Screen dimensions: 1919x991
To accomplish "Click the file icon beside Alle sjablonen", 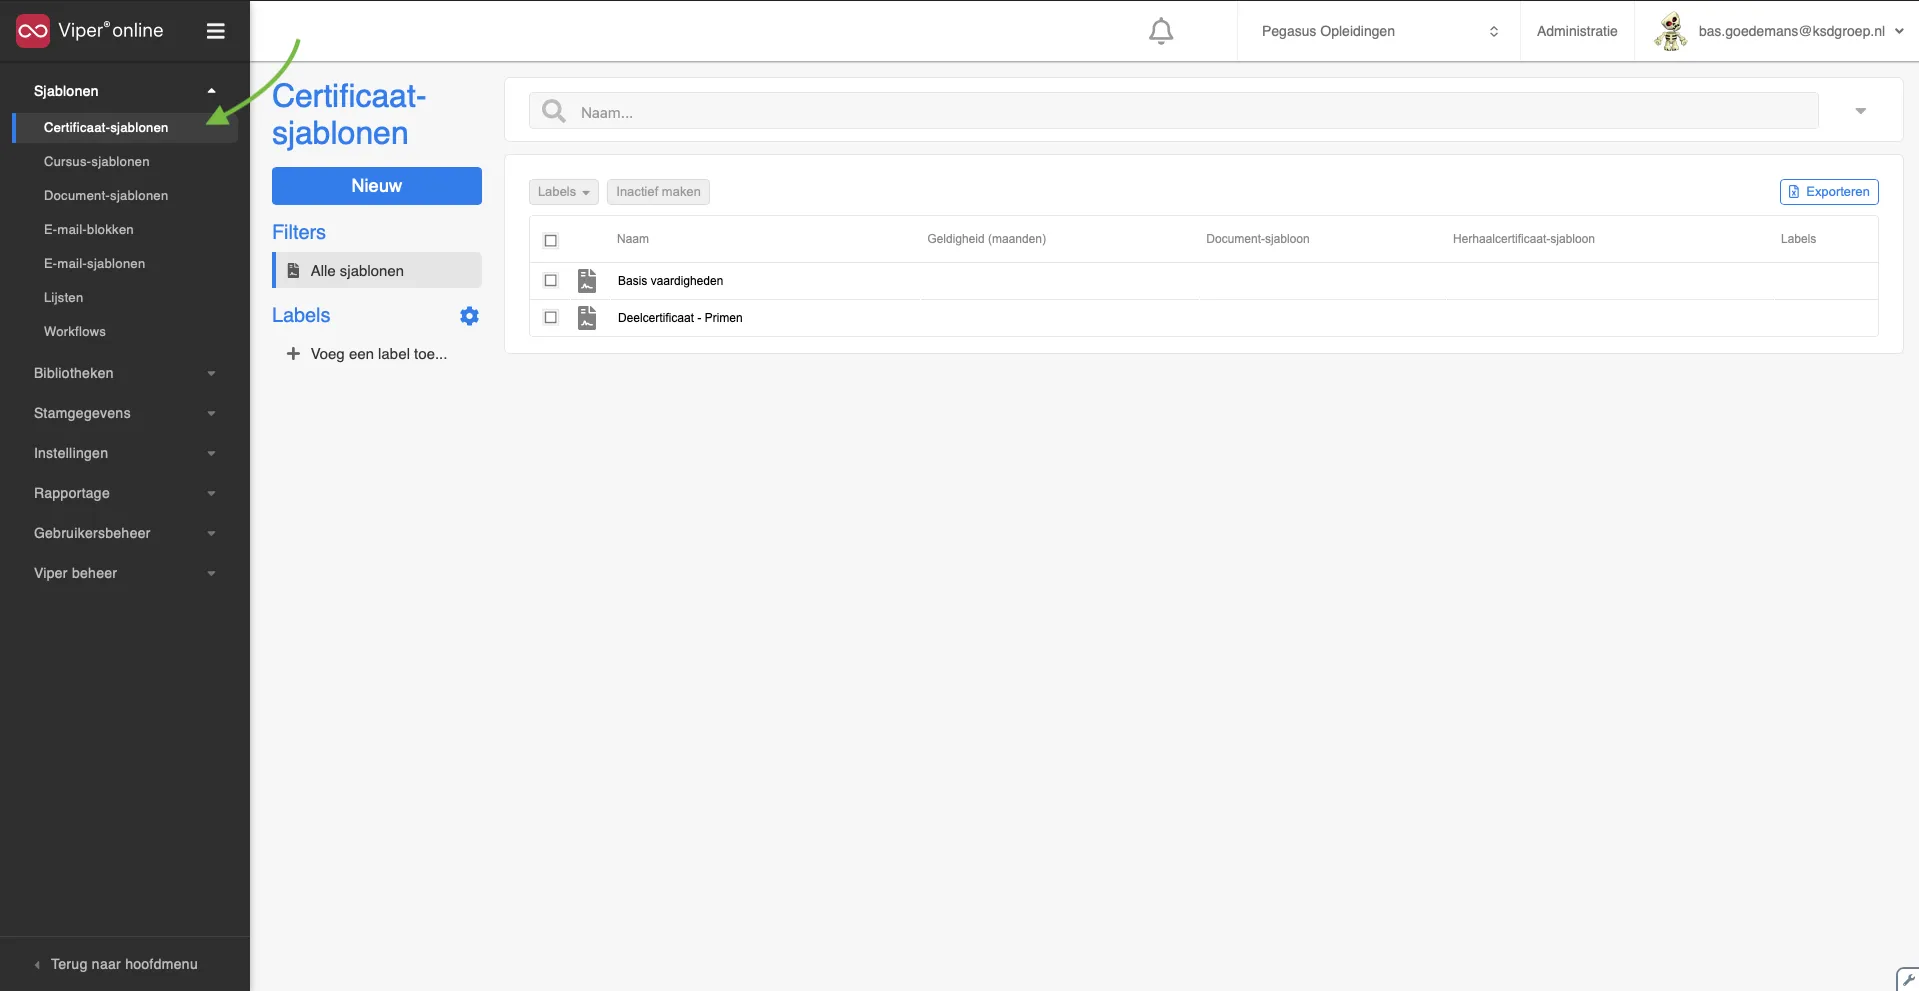I will 293,271.
